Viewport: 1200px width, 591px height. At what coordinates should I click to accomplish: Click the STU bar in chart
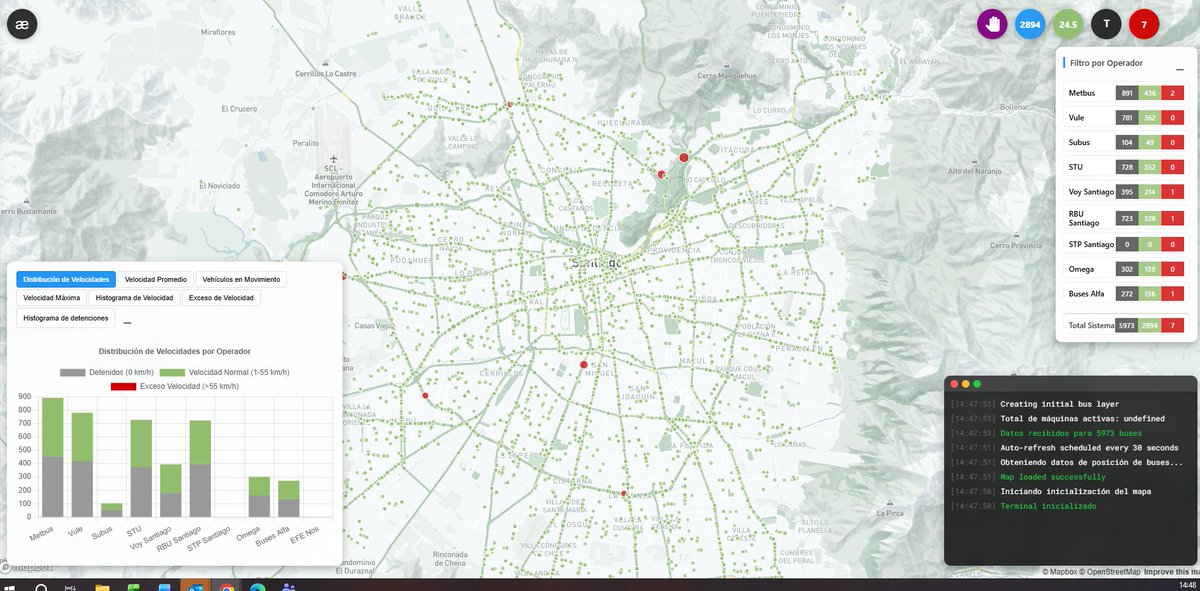pos(141,468)
